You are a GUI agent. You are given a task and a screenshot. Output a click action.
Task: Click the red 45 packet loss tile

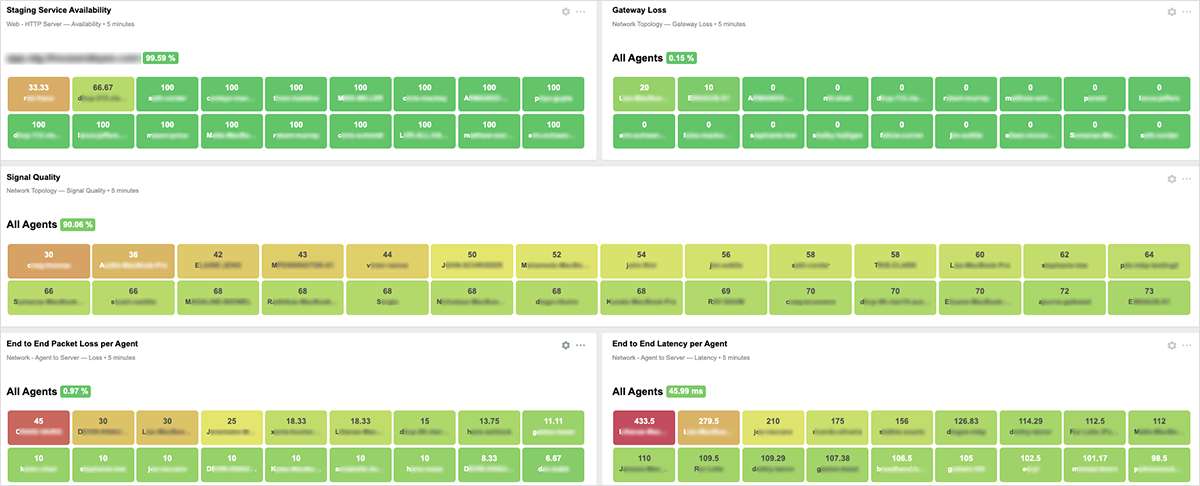pos(38,426)
